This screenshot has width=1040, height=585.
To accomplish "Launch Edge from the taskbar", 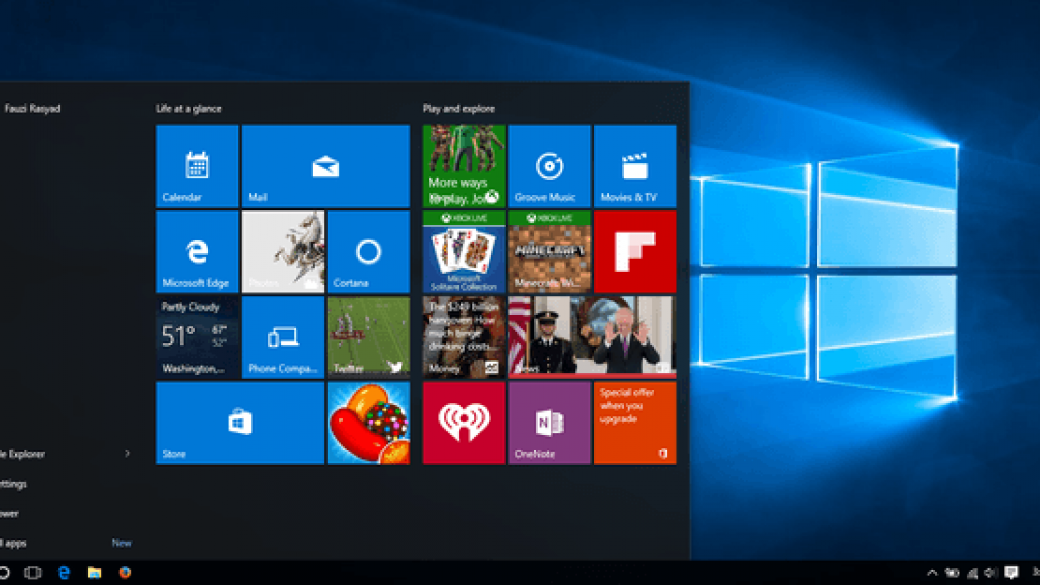I will 64,572.
